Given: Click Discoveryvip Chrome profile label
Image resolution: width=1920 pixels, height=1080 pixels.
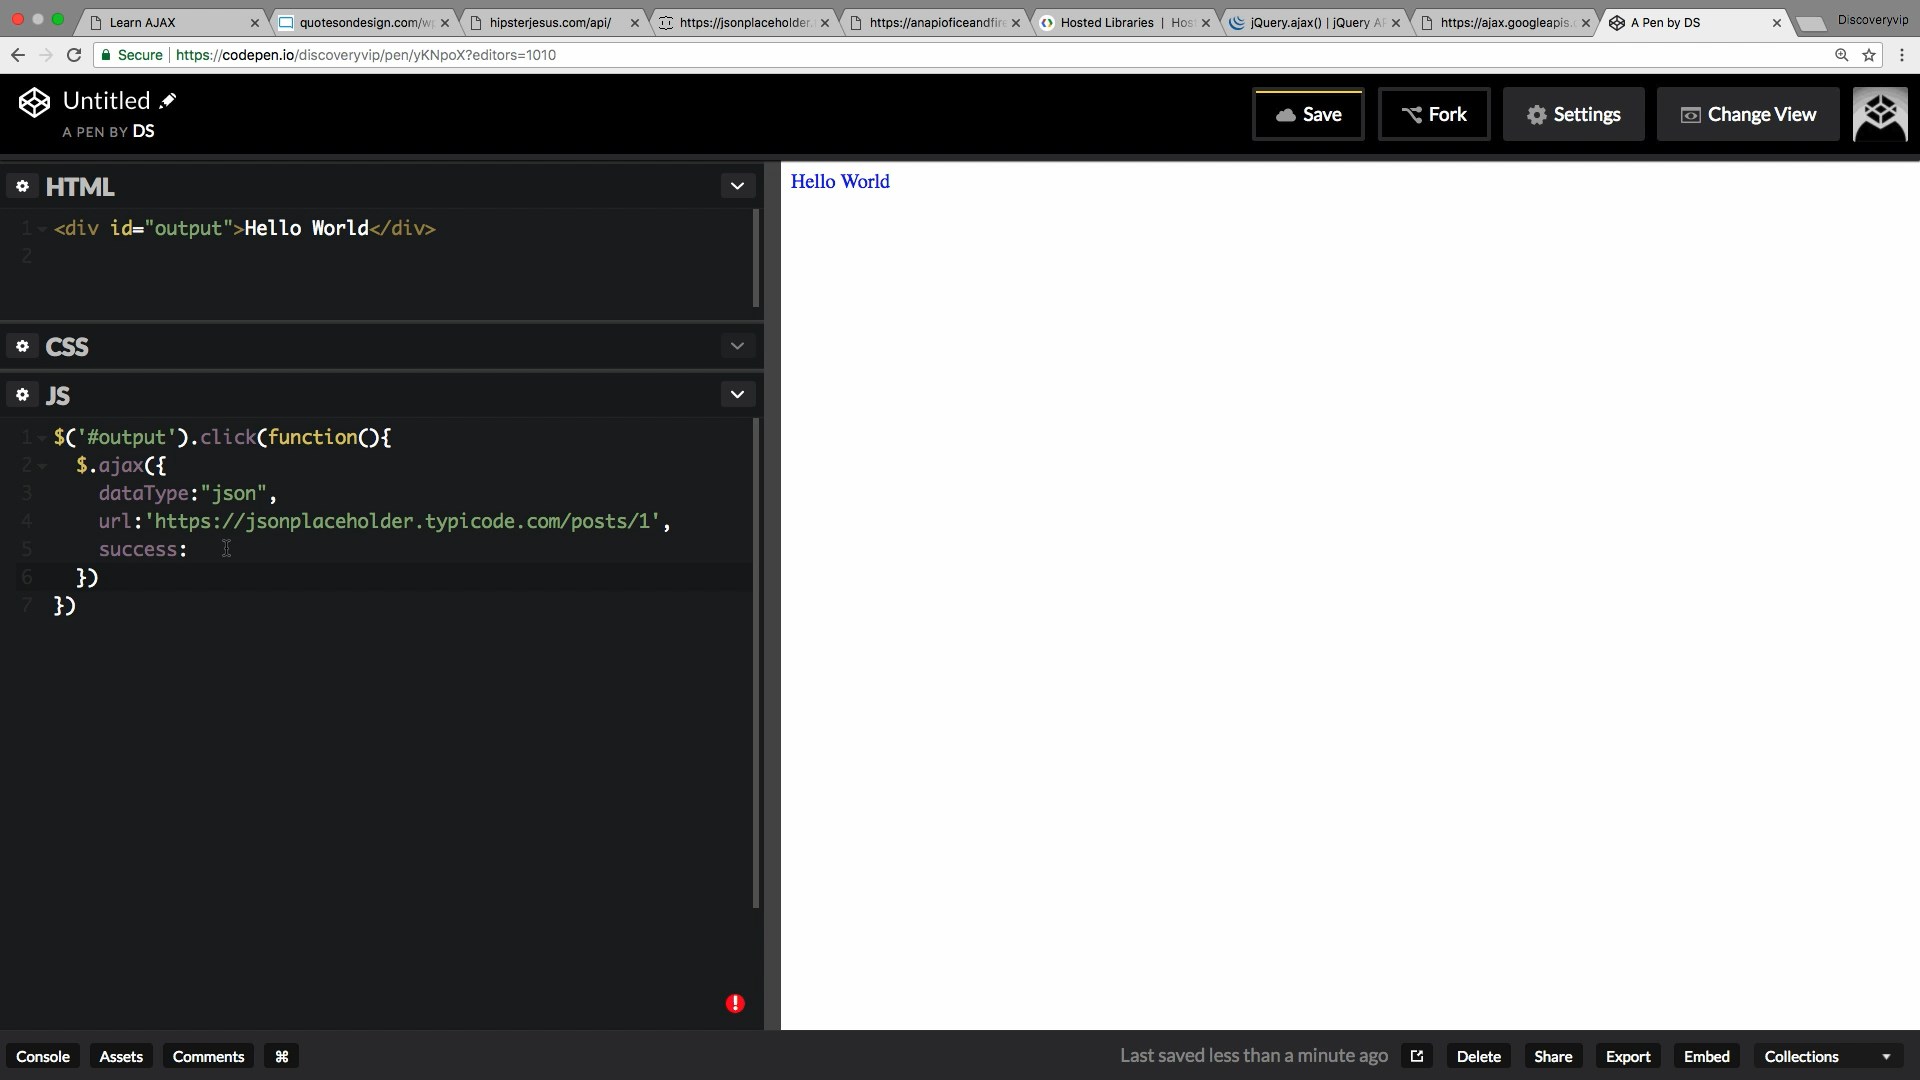Looking at the screenshot, I should pyautogui.click(x=1872, y=20).
